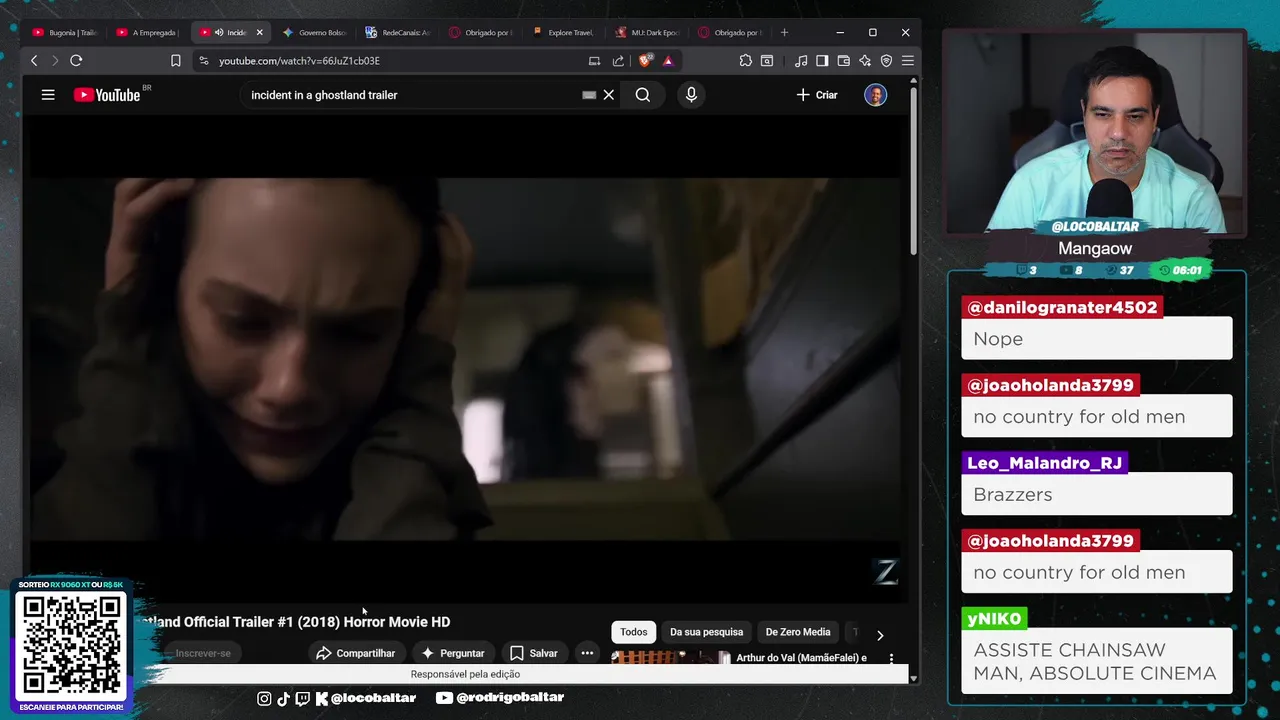Click the Inscrever-se subscribe button
Viewport: 1280px width, 720px height.
click(x=203, y=653)
